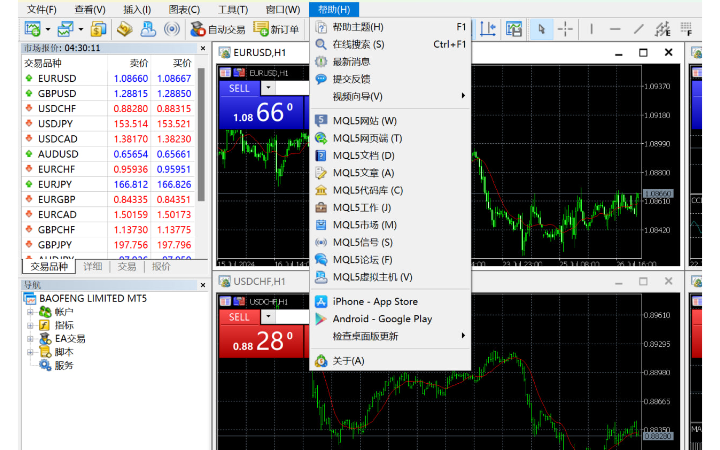The width and height of the screenshot is (720, 450).
Task: Click Android - Google Play link
Action: pos(390,319)
